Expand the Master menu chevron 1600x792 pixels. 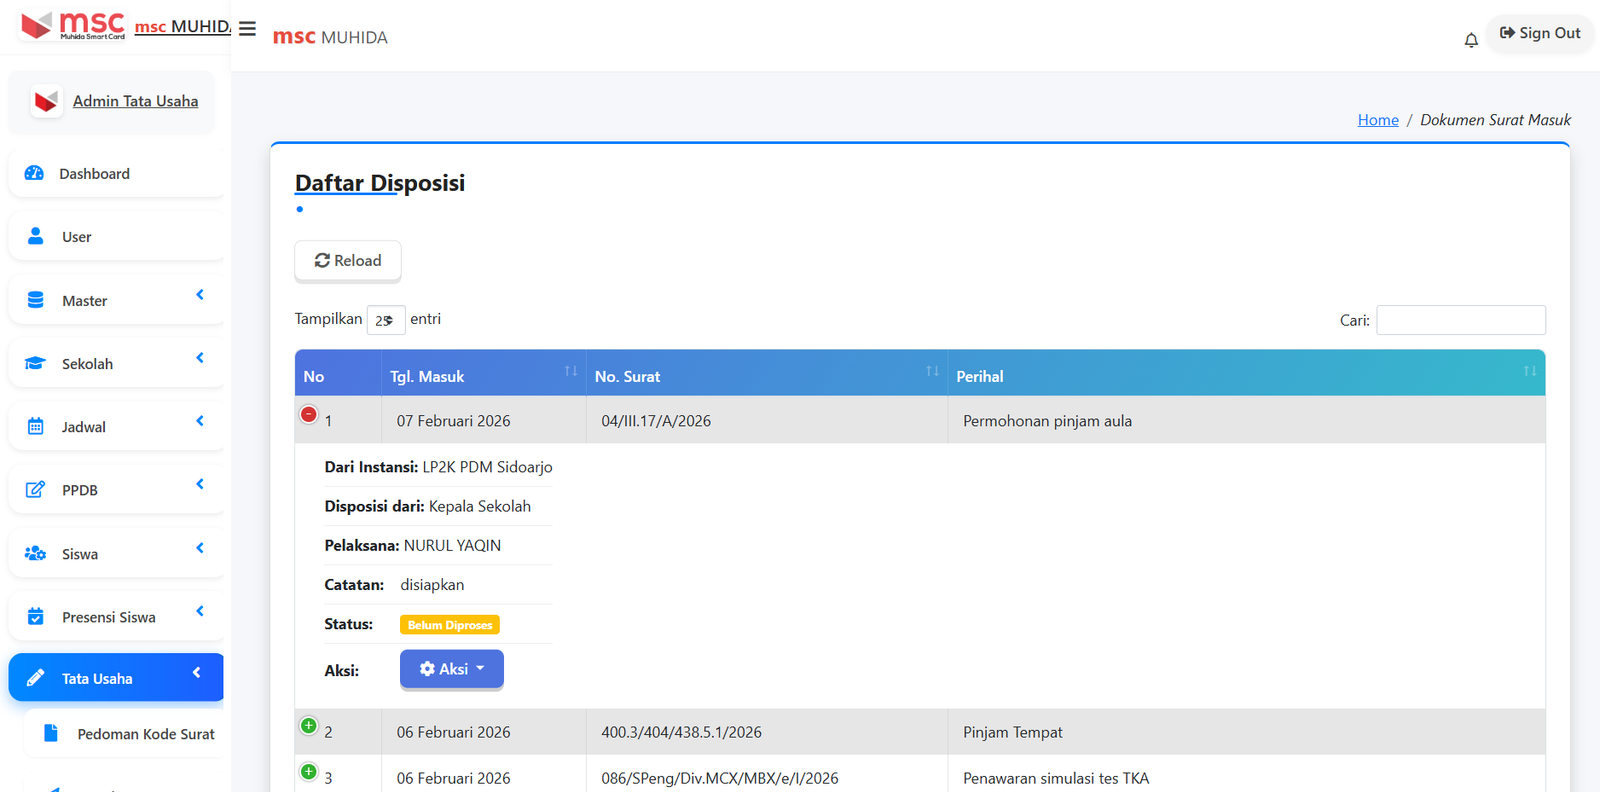[x=200, y=295]
